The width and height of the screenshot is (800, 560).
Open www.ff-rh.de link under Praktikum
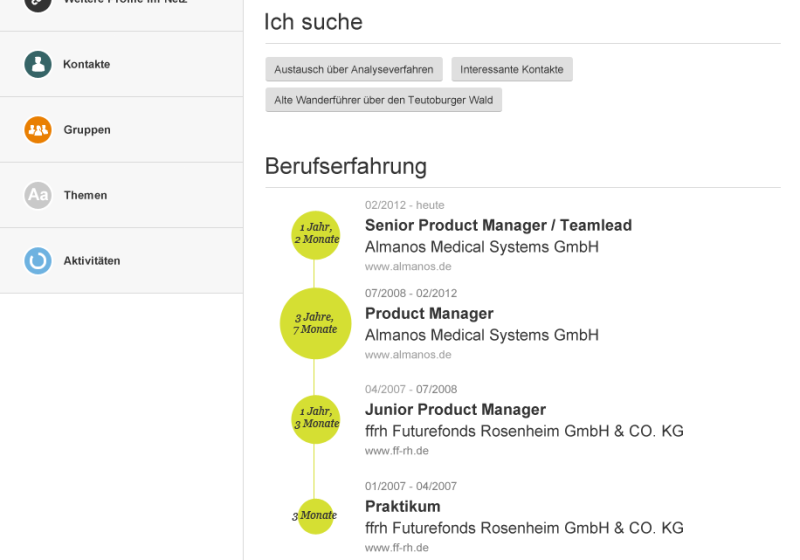click(x=397, y=548)
